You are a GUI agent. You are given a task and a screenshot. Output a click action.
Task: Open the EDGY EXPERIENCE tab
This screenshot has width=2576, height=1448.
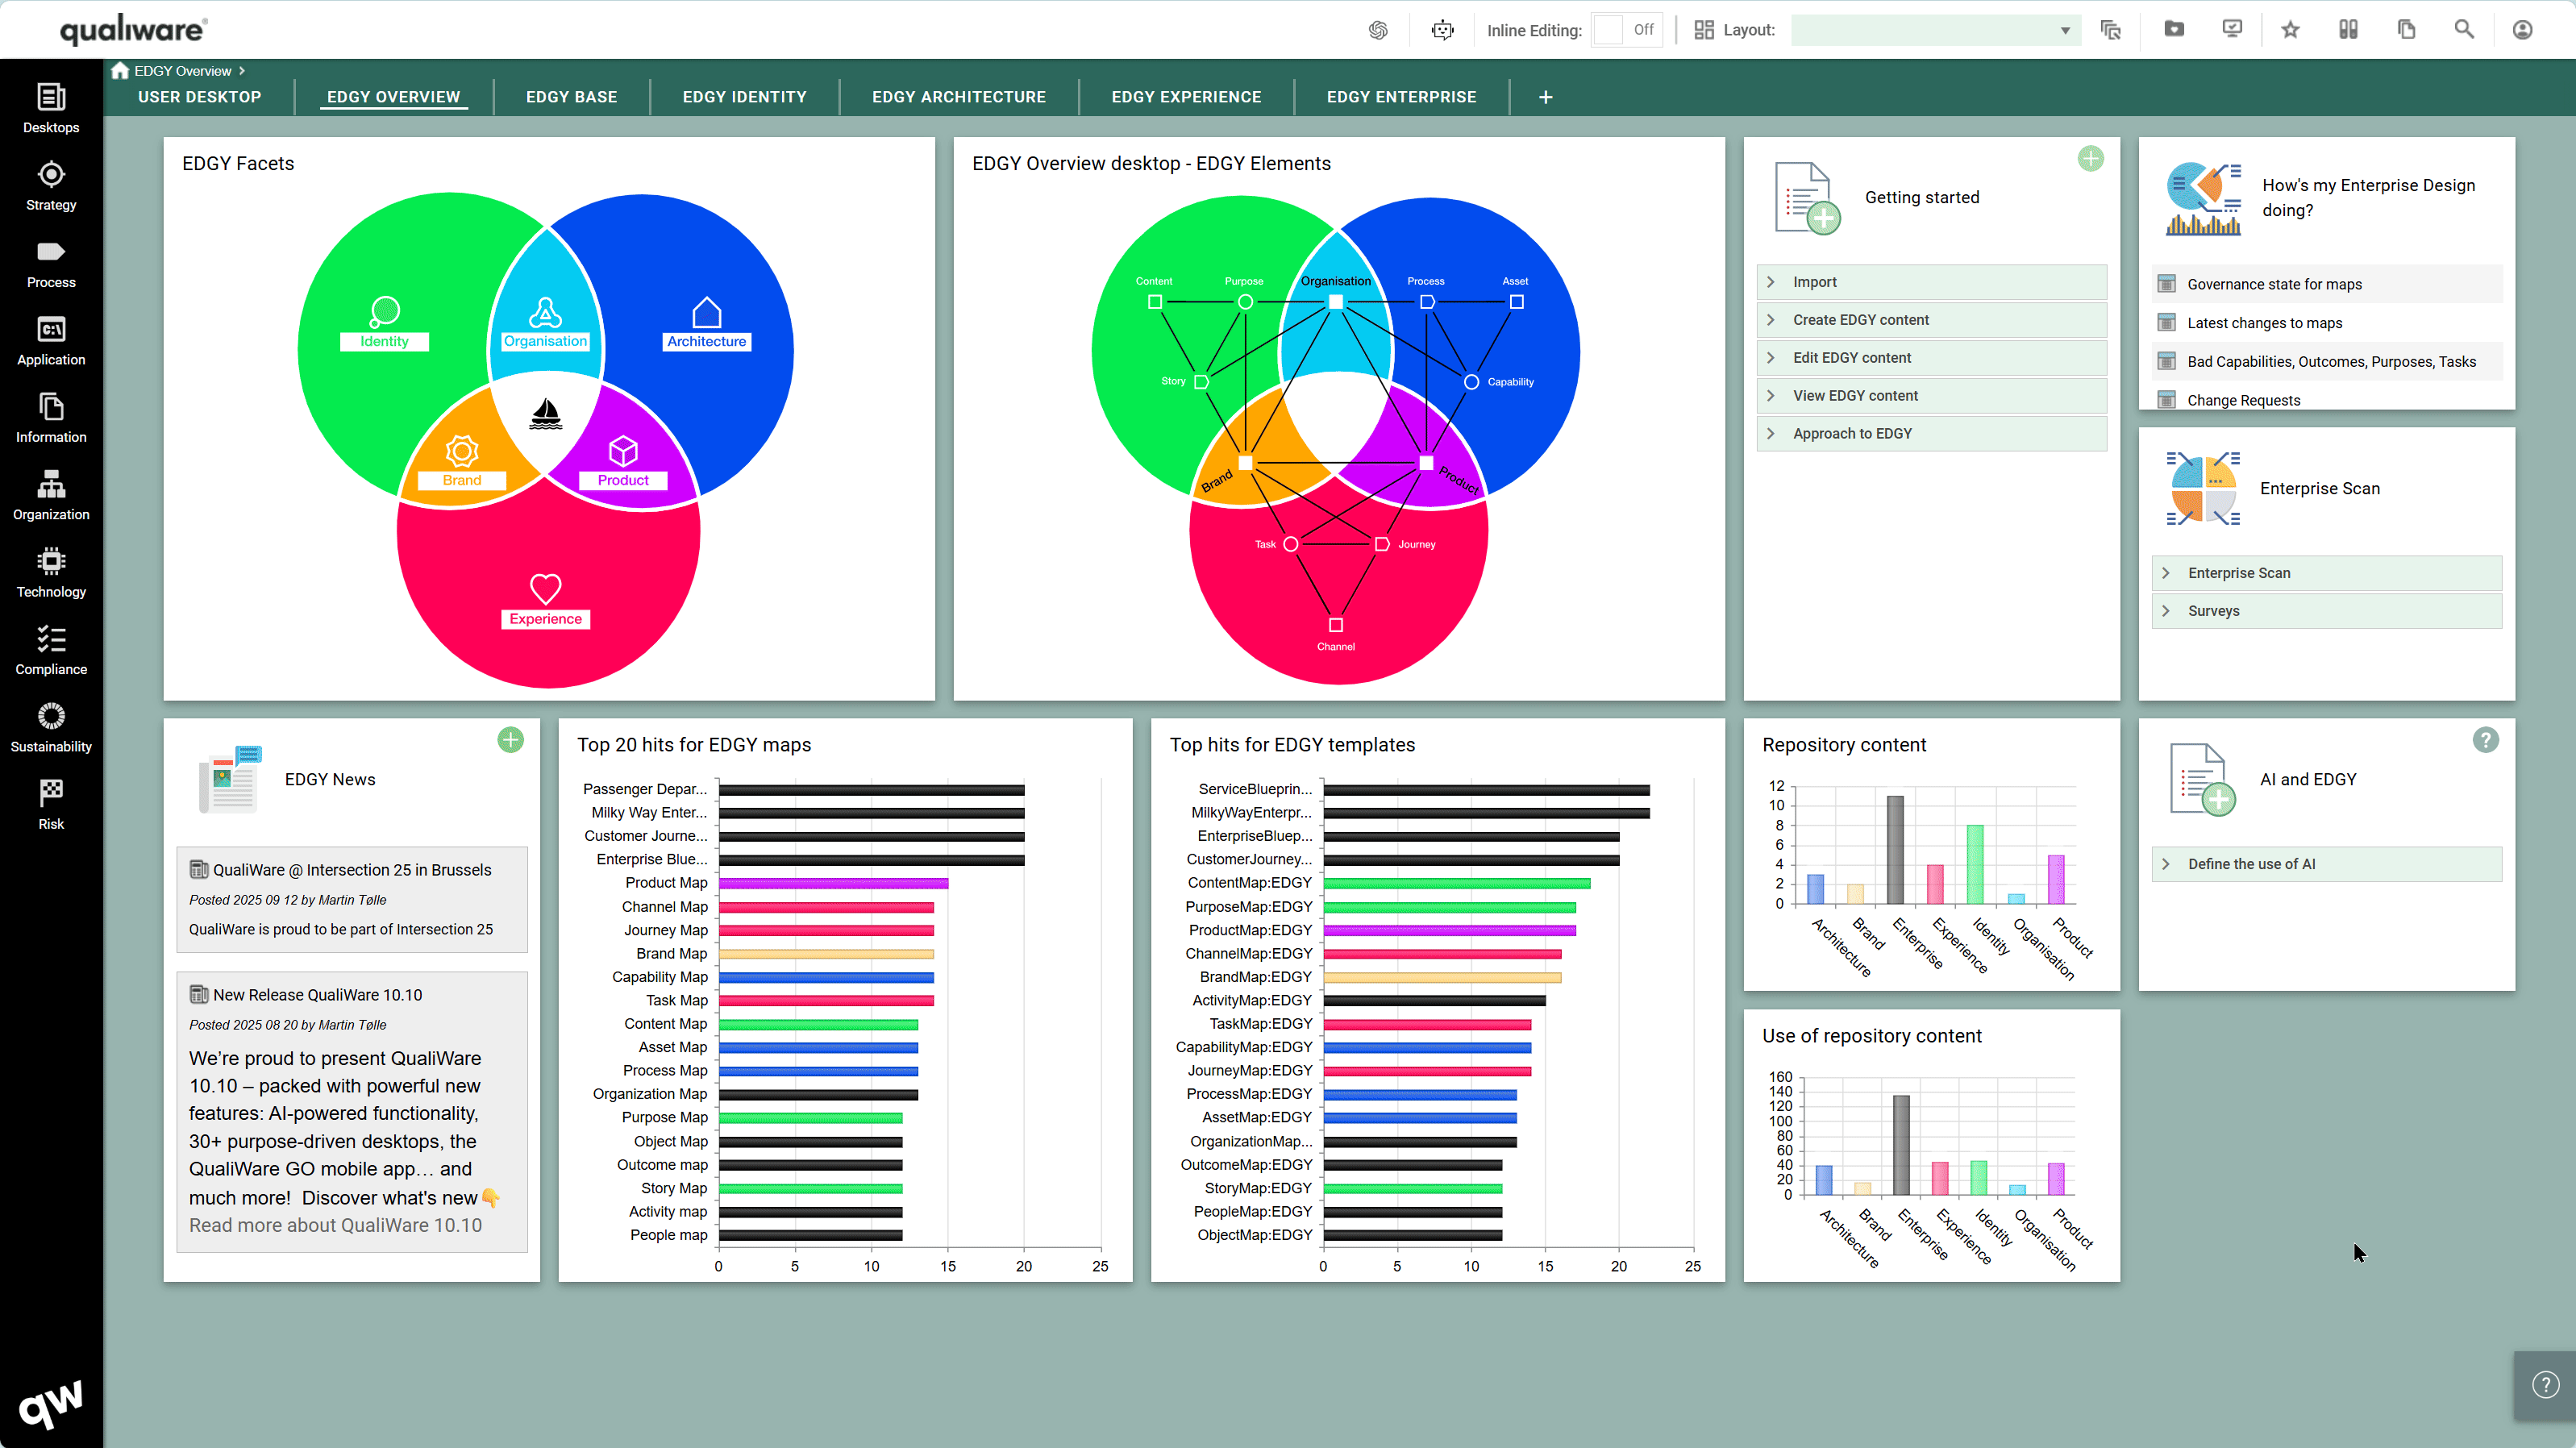1186,97
